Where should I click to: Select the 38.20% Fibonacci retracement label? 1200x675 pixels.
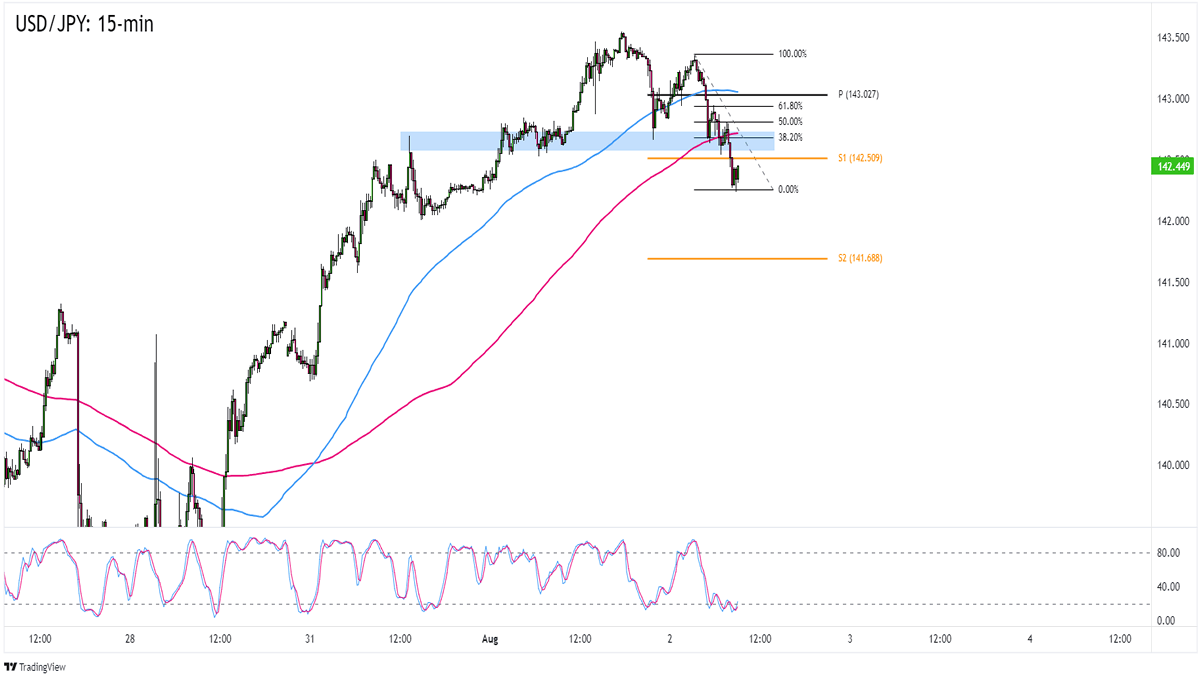[789, 137]
